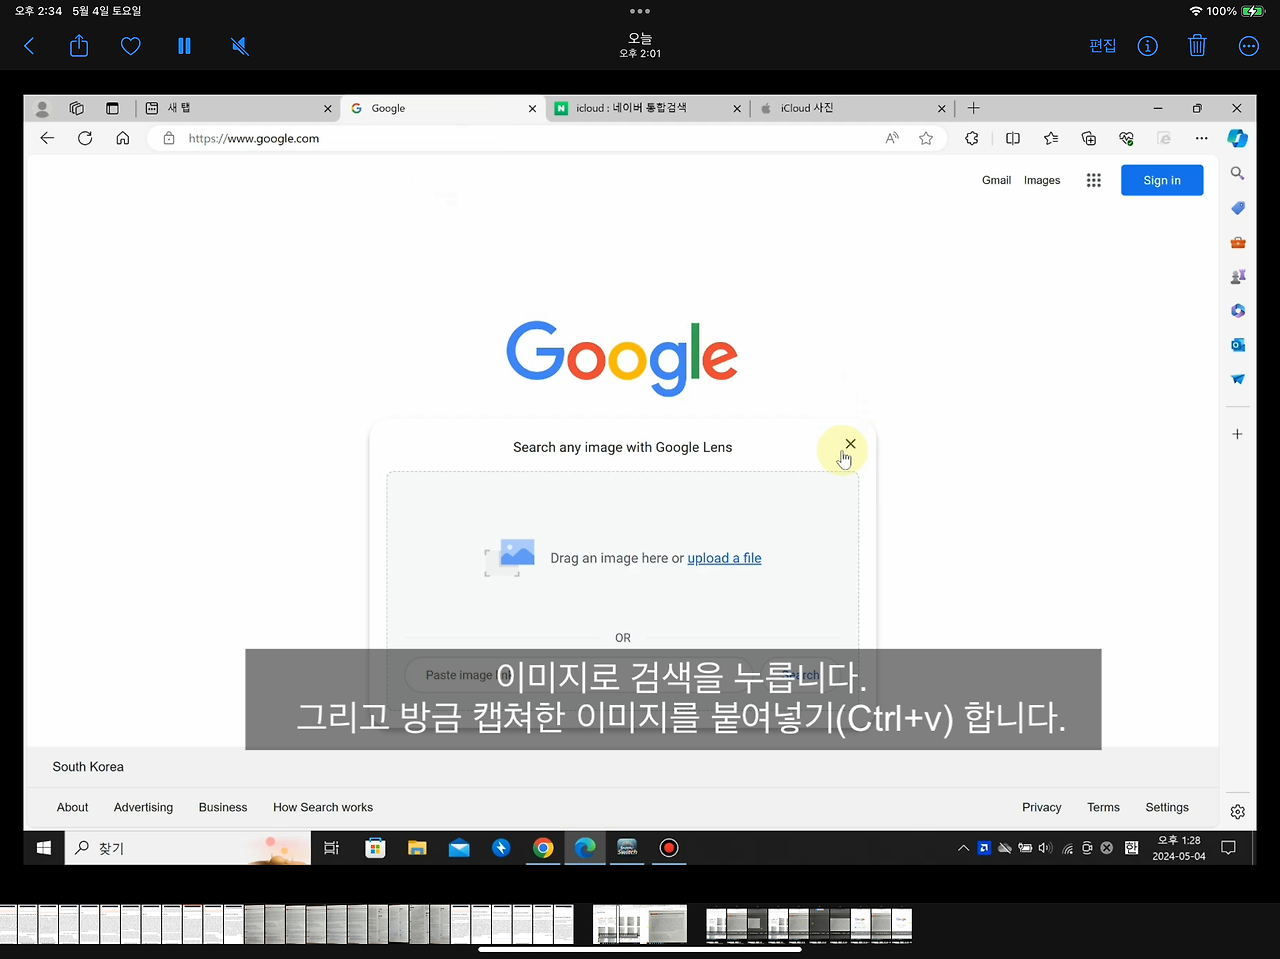1280x959 pixels.
Task: Open the sidebar Tools briefcase icon
Action: [1238, 242]
